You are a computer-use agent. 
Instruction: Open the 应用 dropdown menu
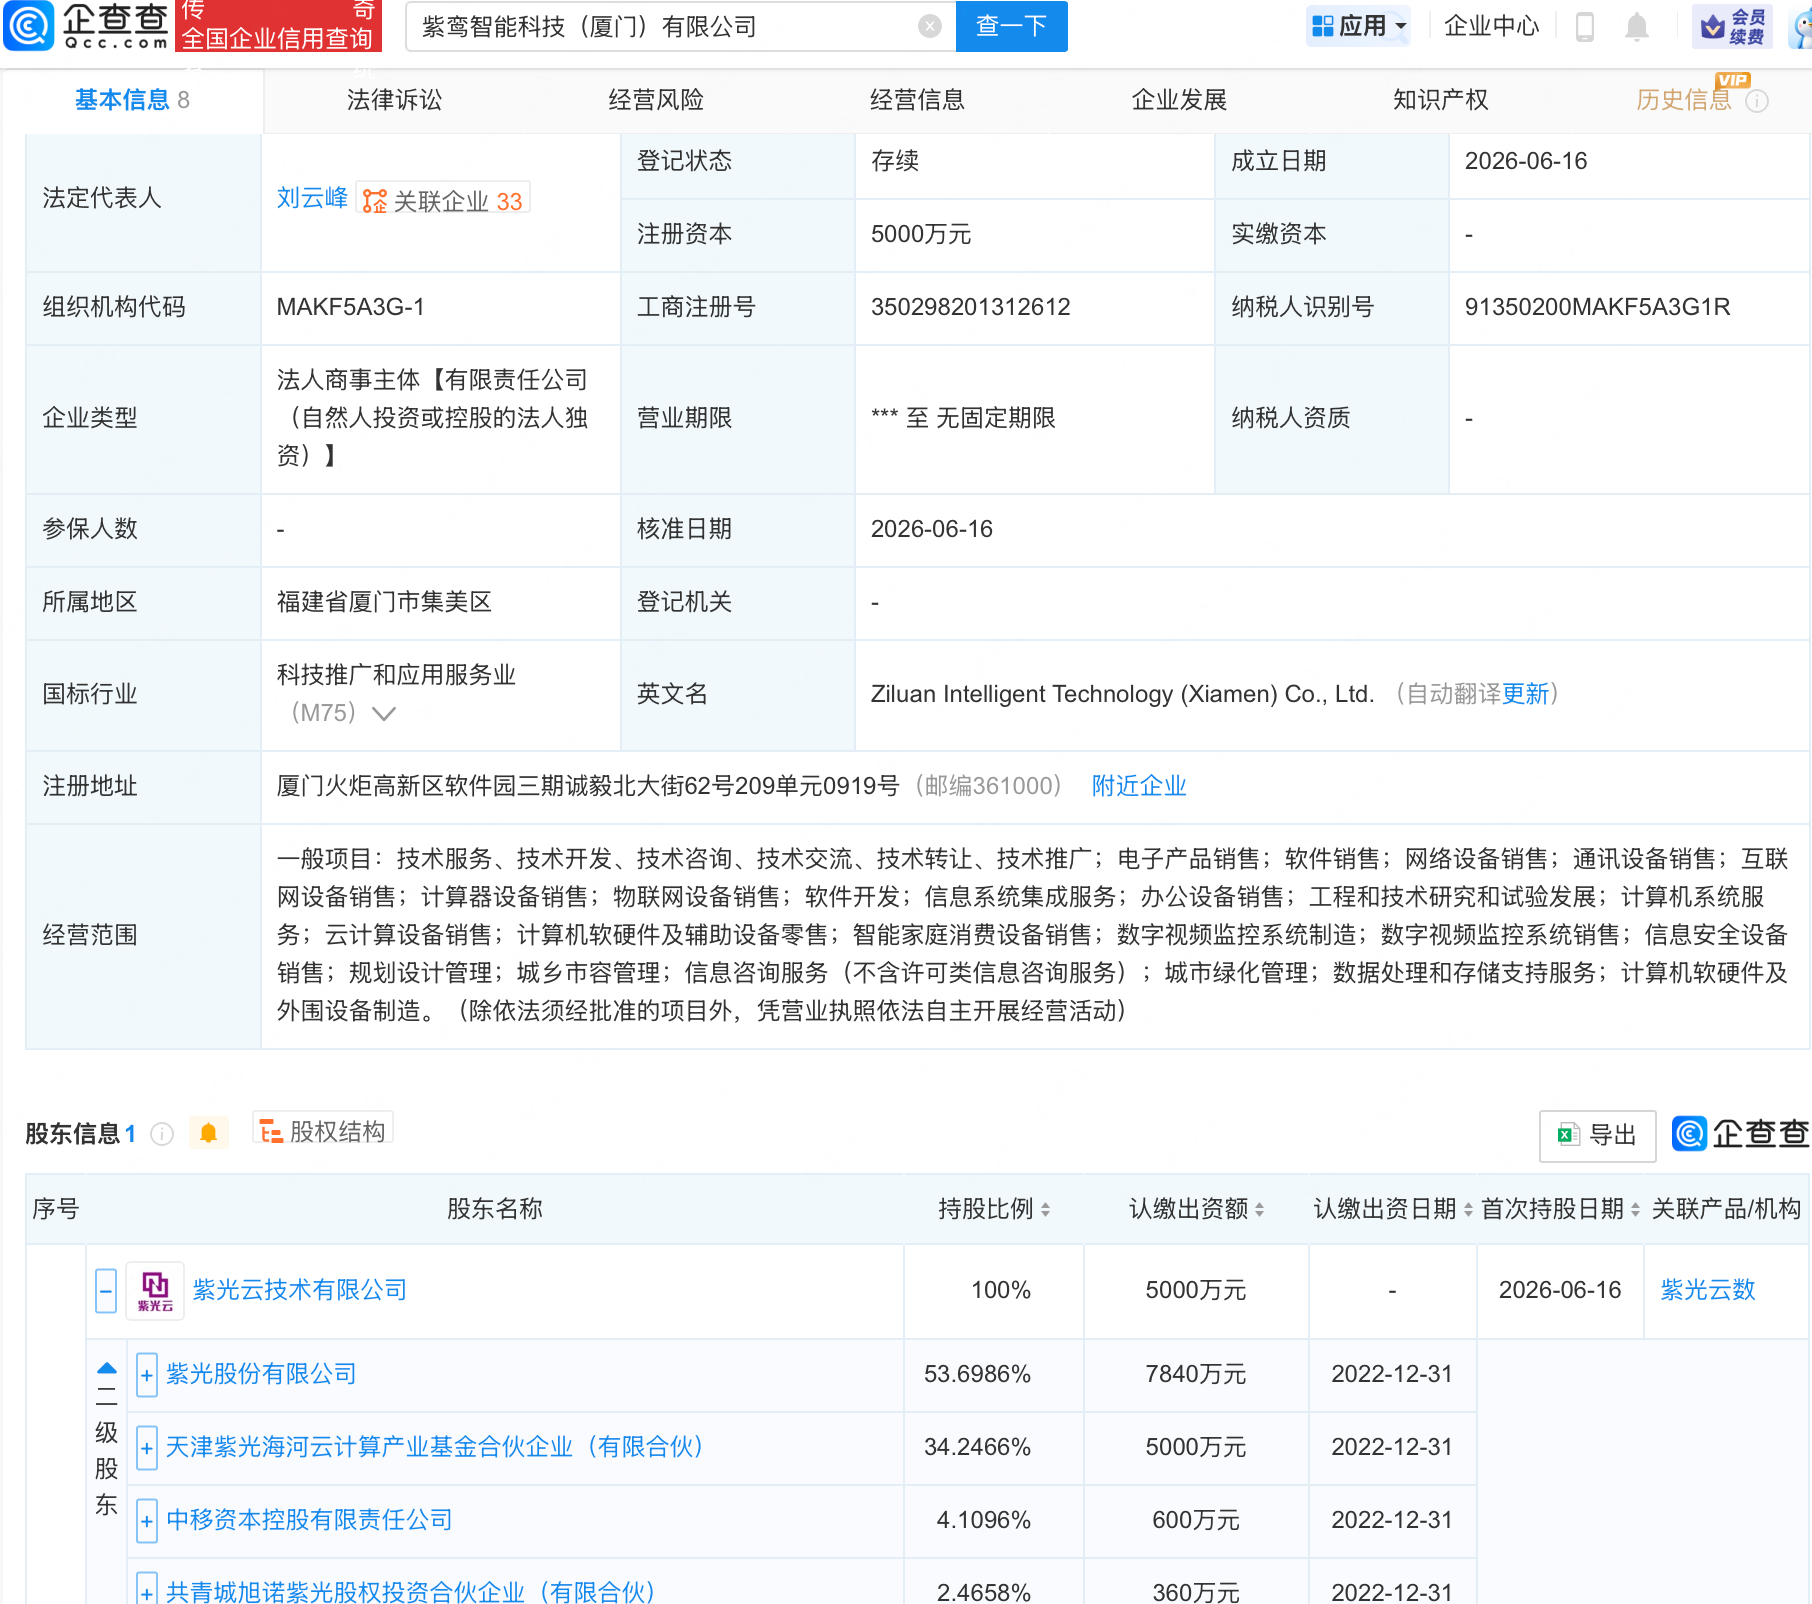coord(1358,26)
